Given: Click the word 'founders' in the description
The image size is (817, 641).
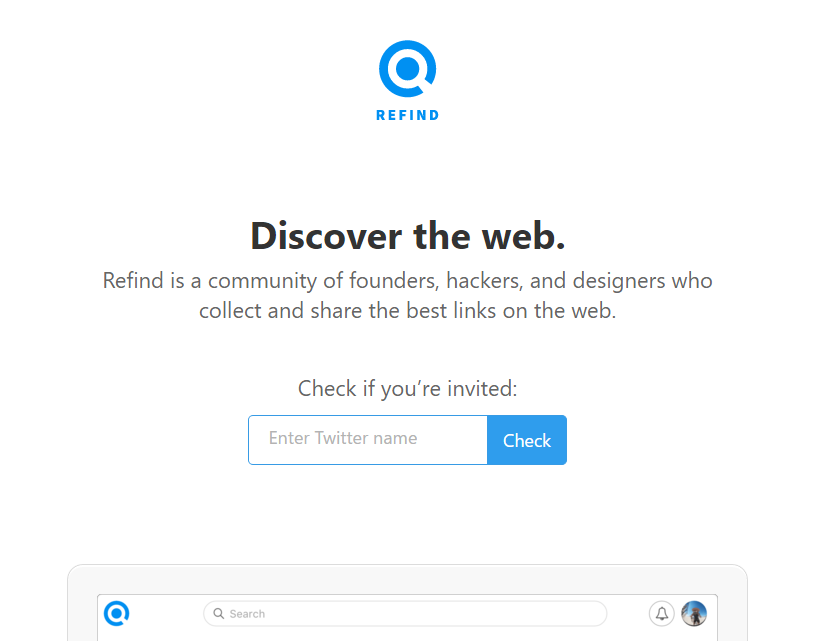Looking at the screenshot, I should pos(394,281).
